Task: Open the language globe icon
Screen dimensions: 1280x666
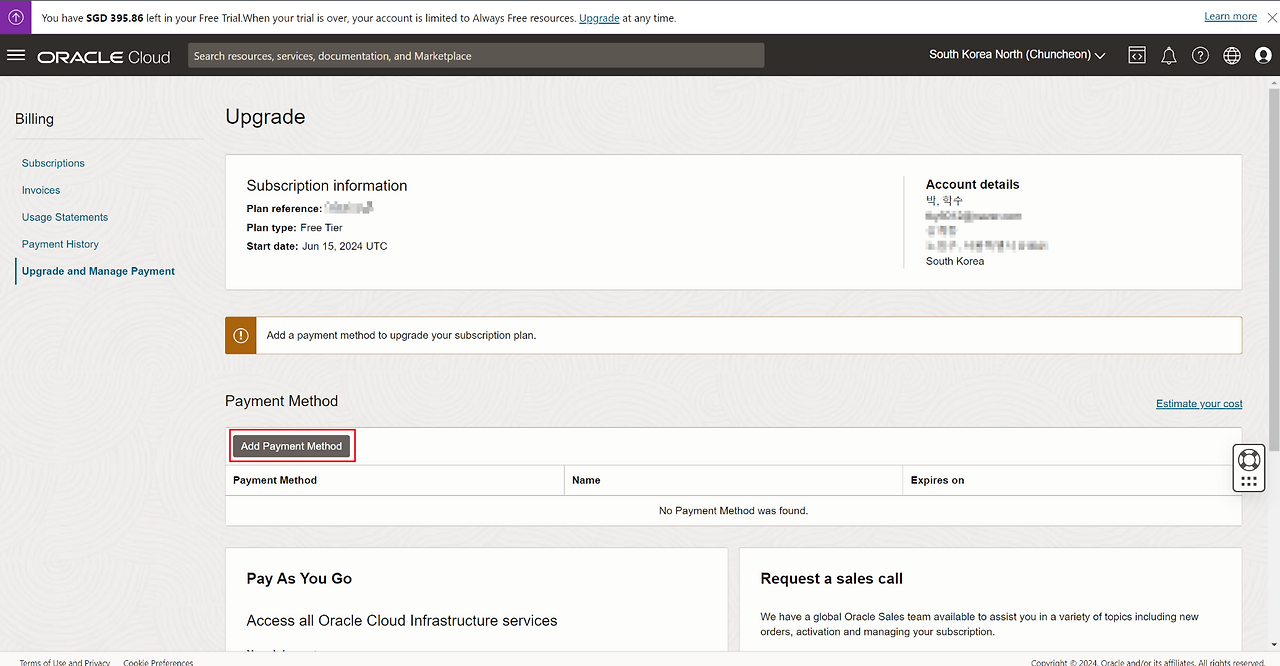Action: (1232, 56)
